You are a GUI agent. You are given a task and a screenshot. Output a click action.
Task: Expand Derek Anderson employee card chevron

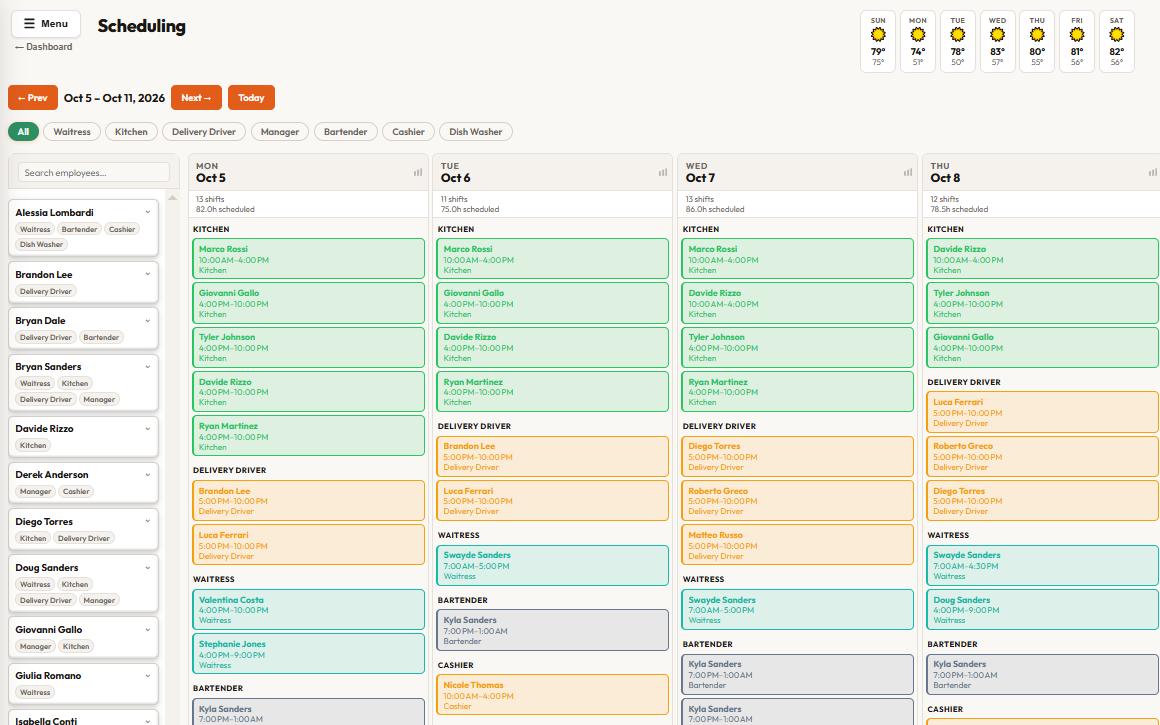(x=147, y=474)
